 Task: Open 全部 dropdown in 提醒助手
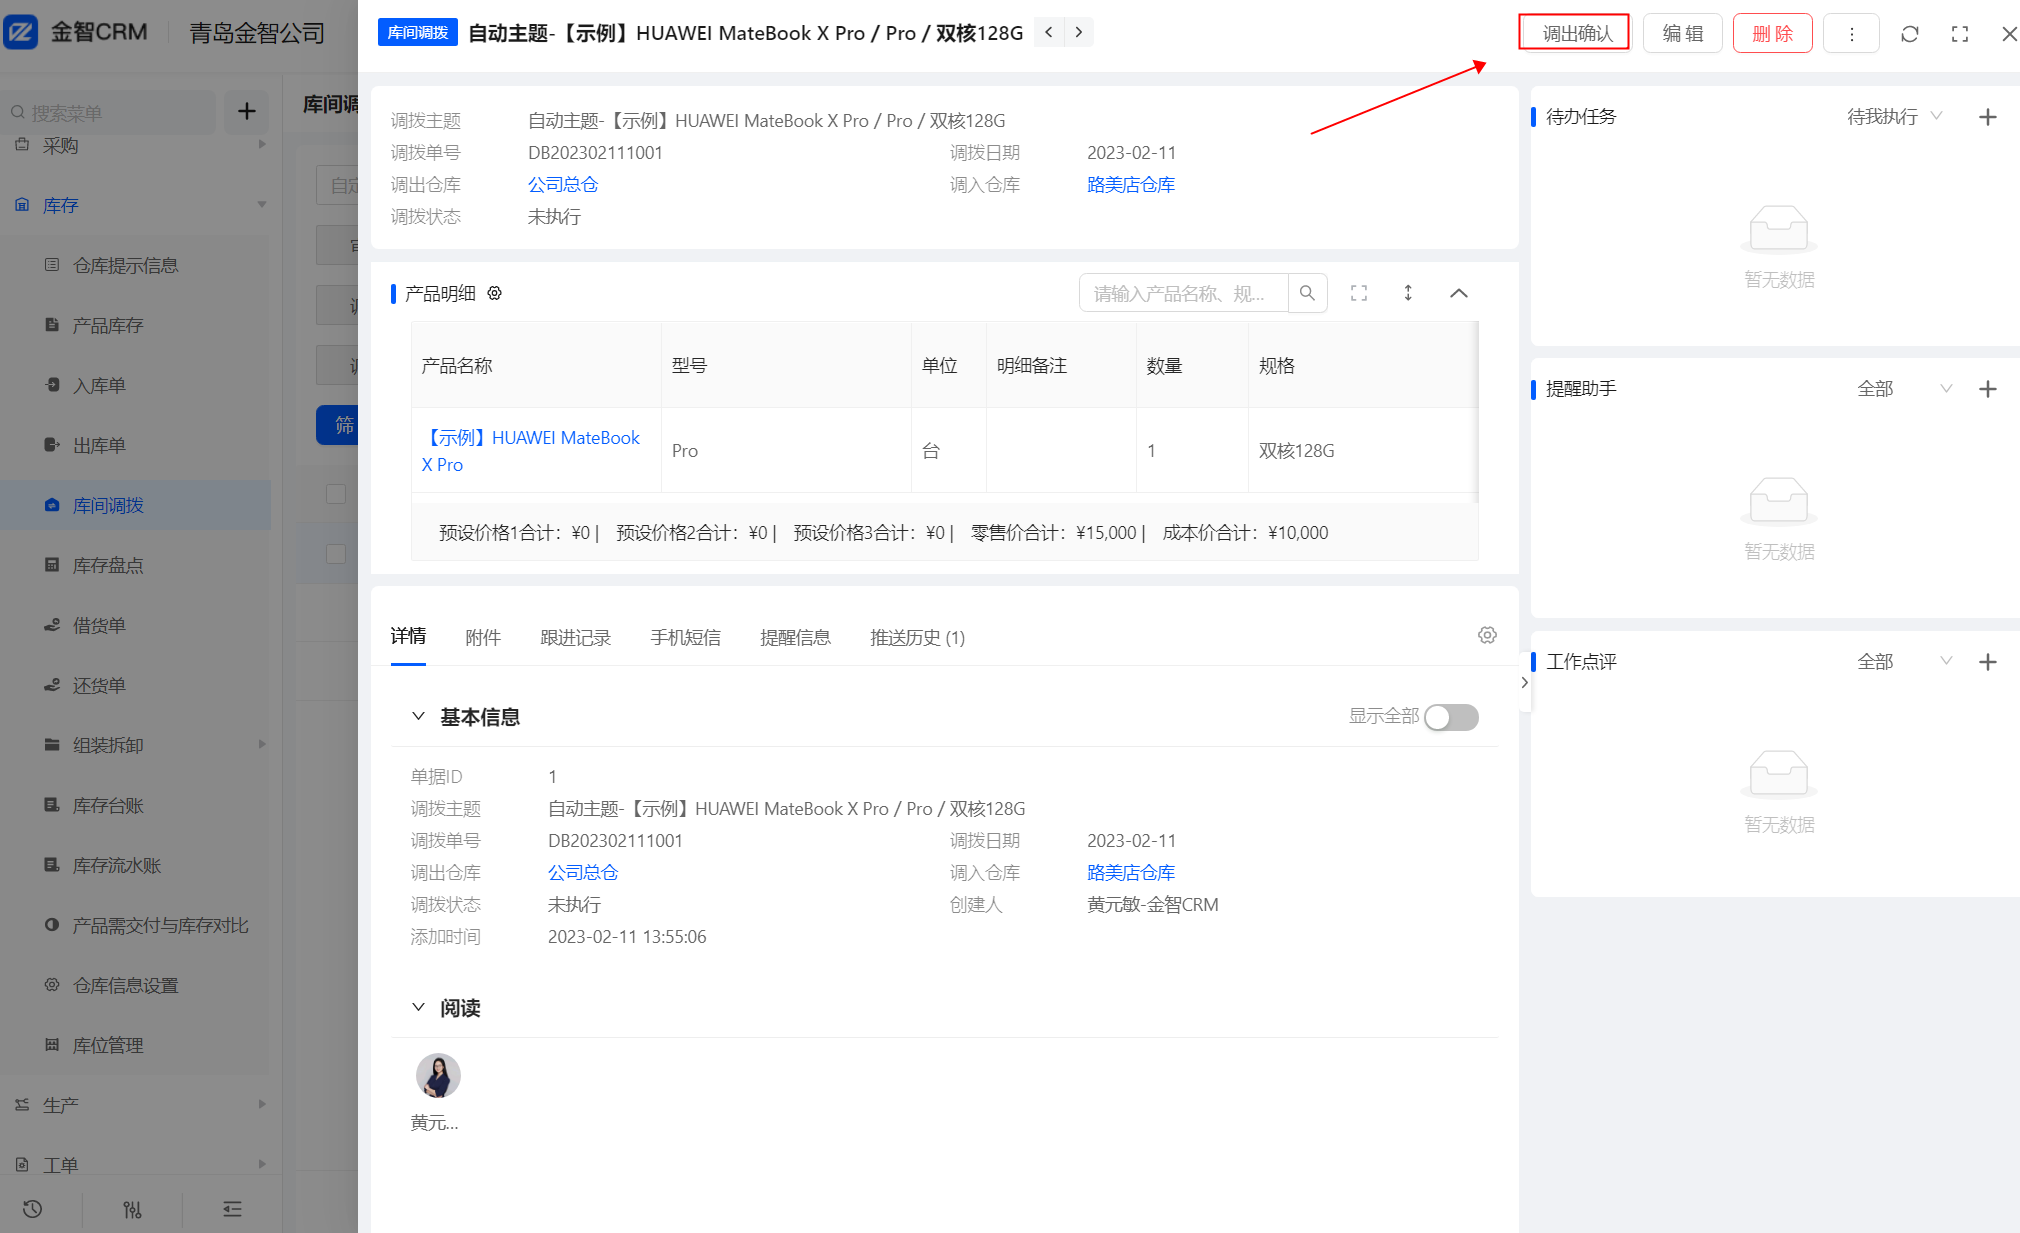pyautogui.click(x=1905, y=388)
